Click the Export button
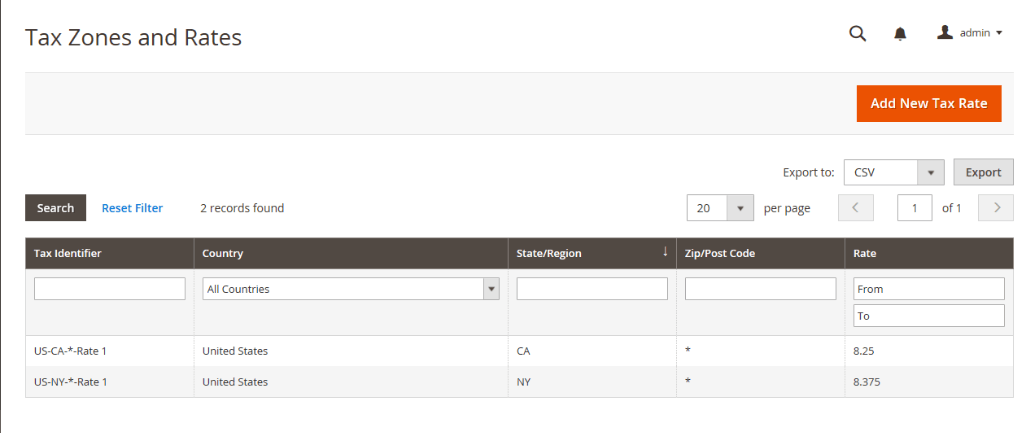1031x433 pixels. point(983,172)
